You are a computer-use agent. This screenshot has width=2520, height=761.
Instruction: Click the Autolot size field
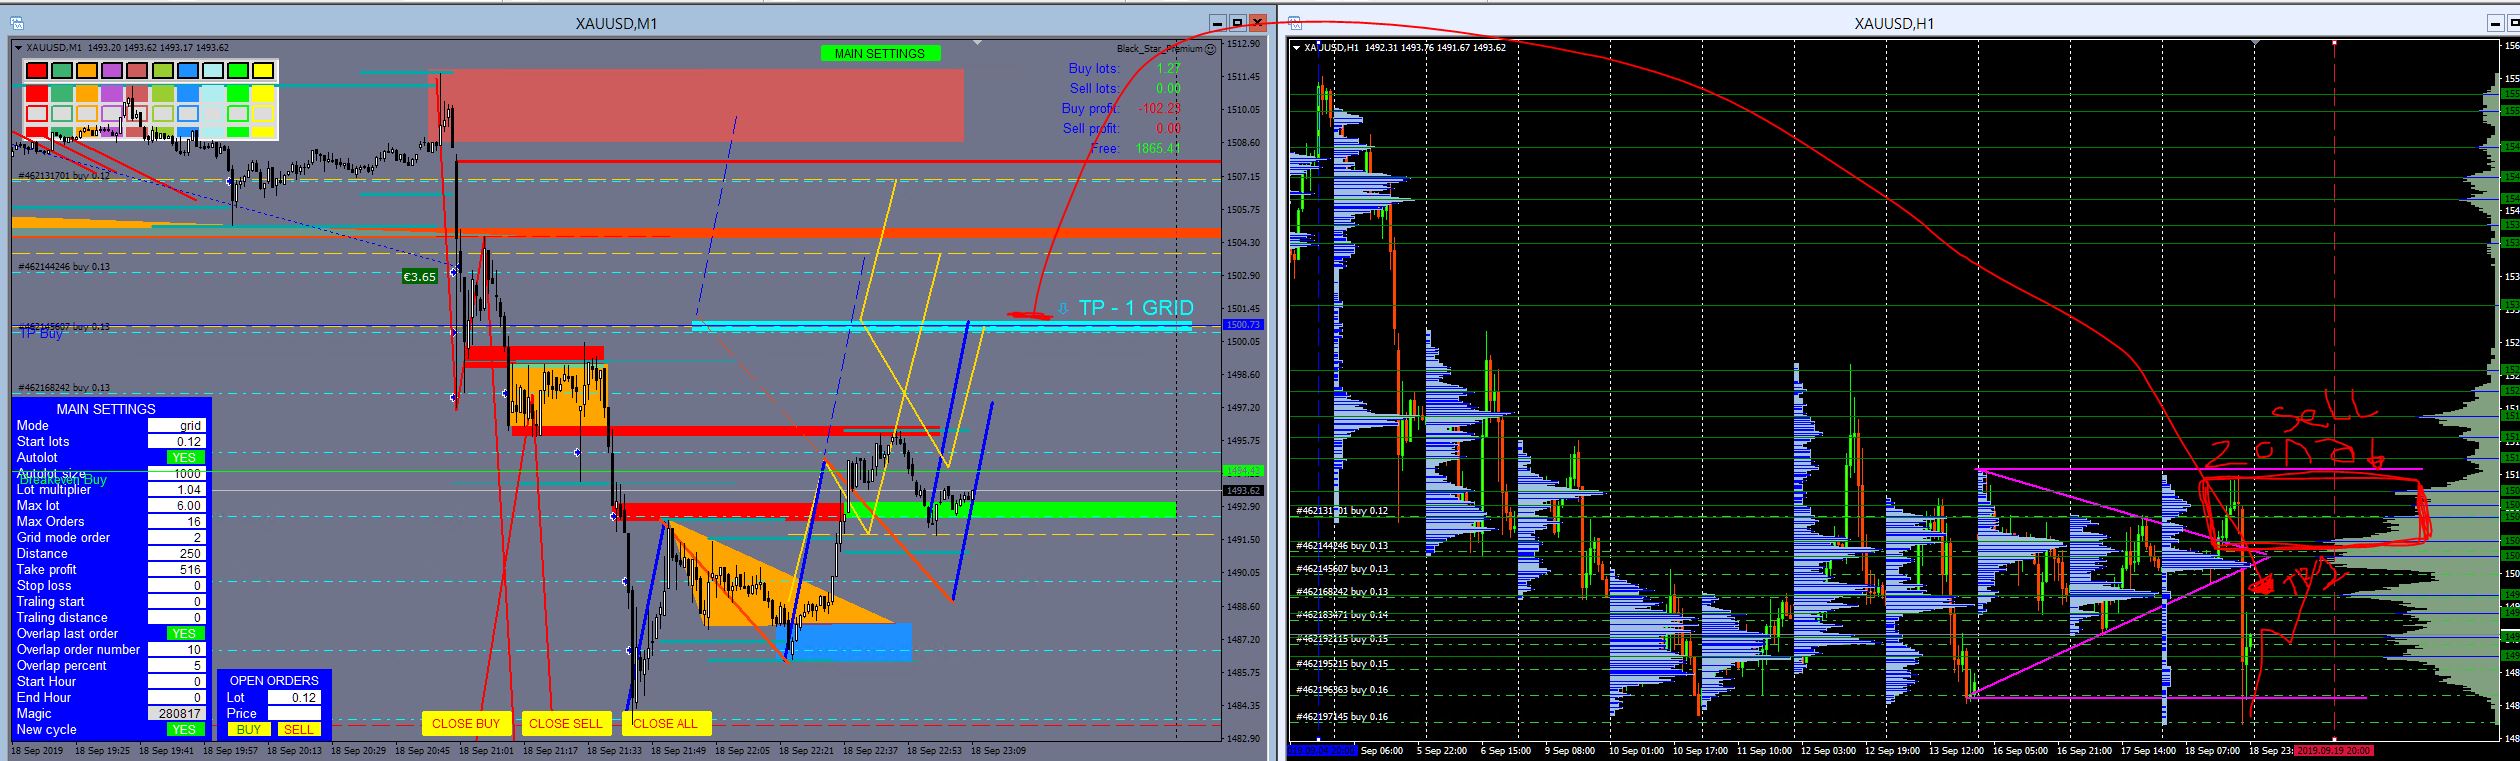[177, 473]
